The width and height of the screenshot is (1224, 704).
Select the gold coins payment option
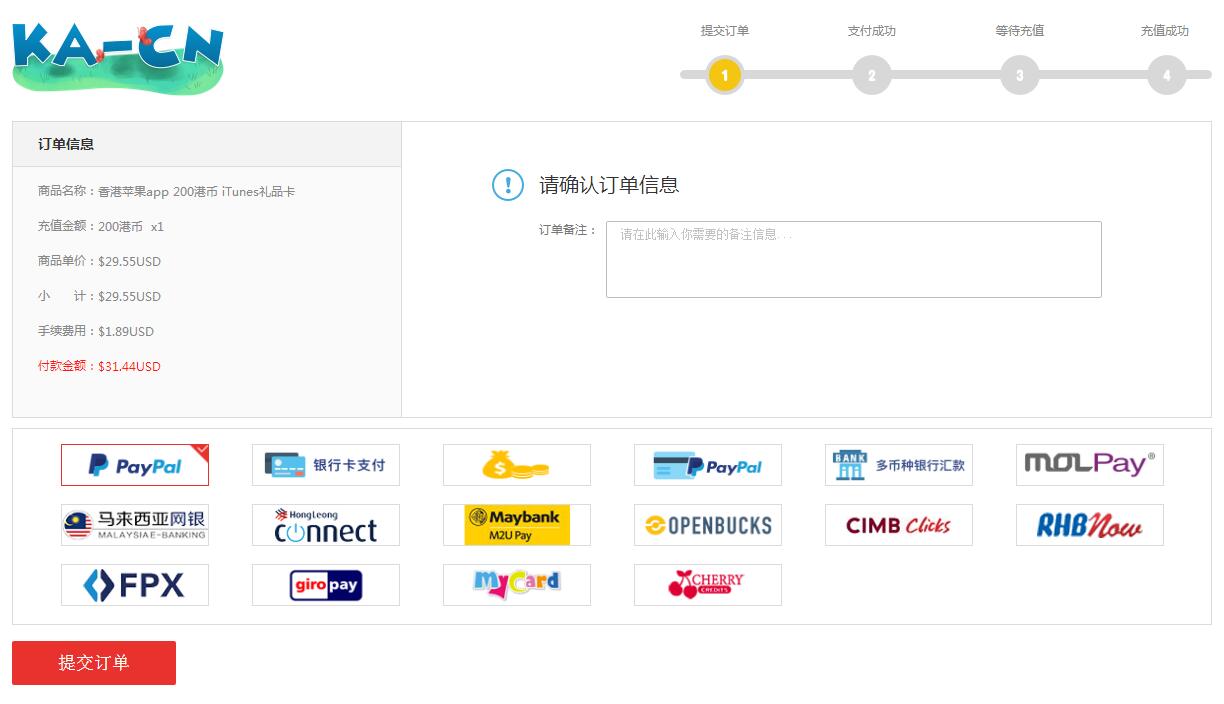(x=517, y=465)
